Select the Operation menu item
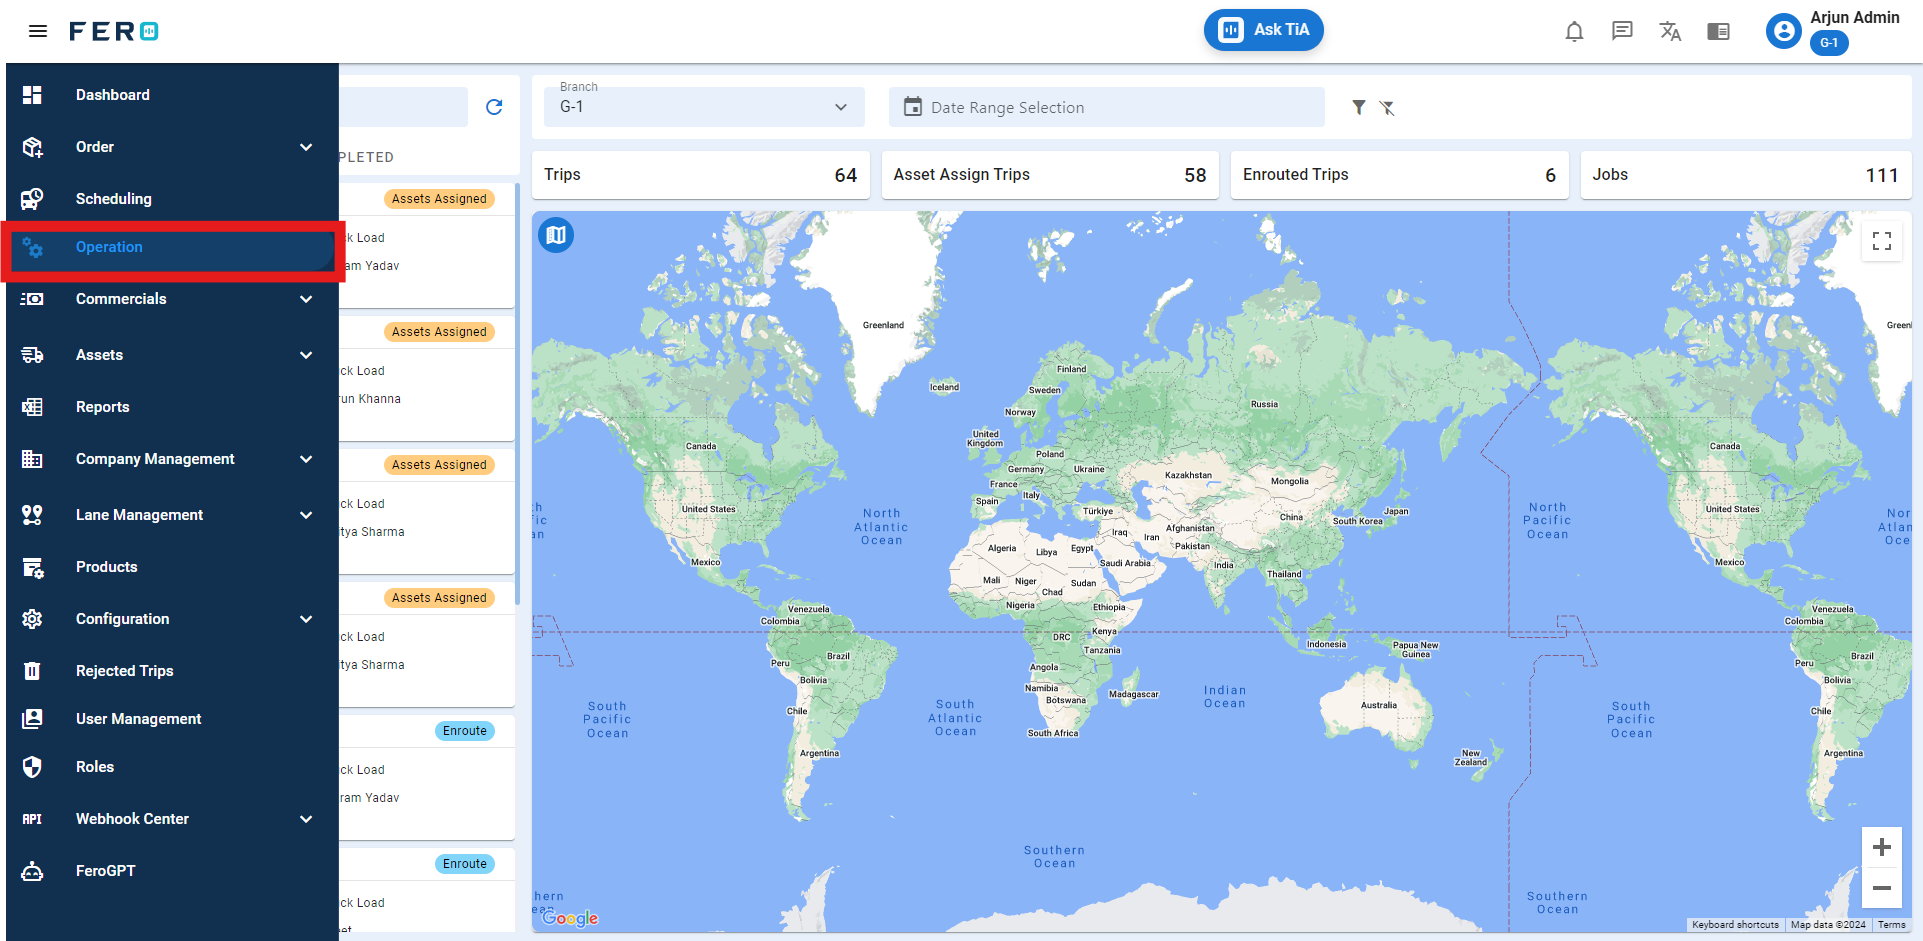 point(172,247)
